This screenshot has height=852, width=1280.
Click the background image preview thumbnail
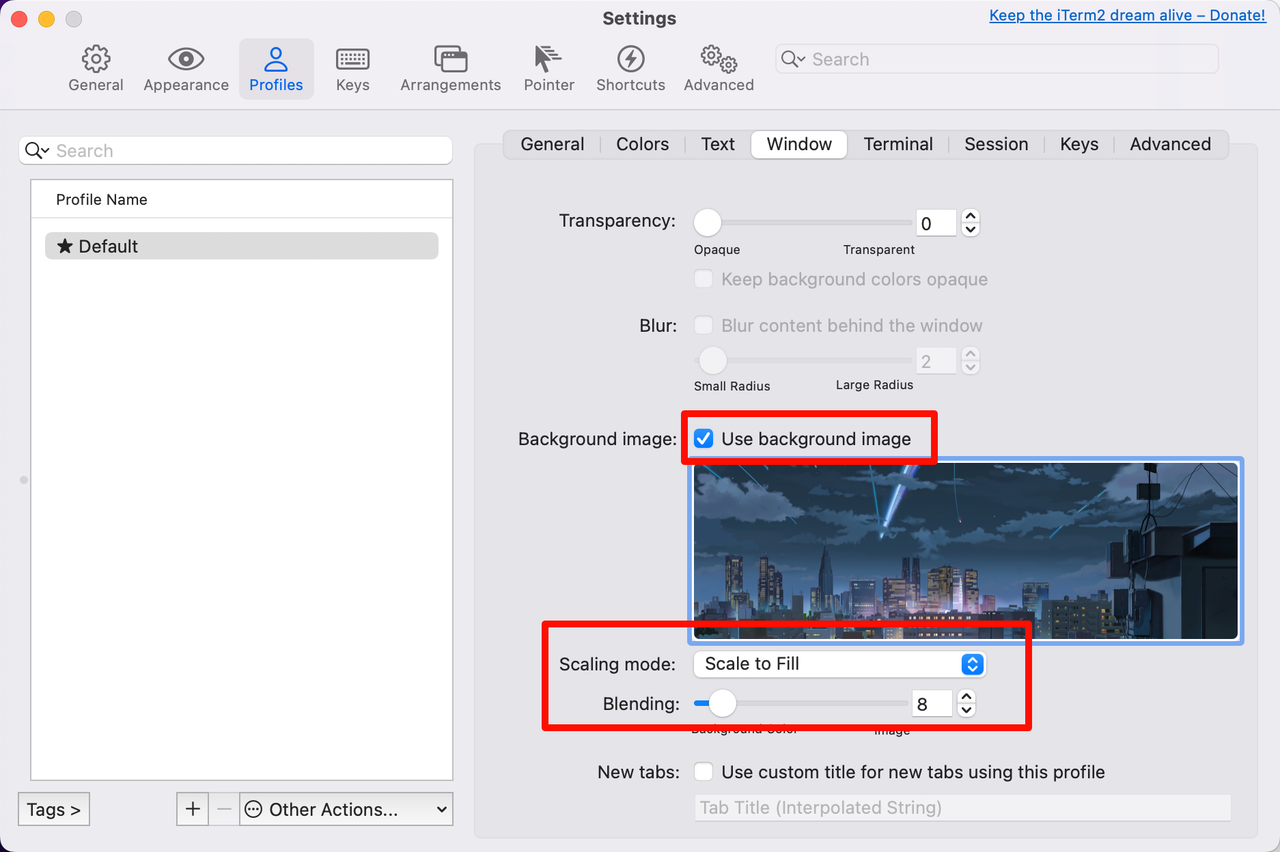[965, 550]
